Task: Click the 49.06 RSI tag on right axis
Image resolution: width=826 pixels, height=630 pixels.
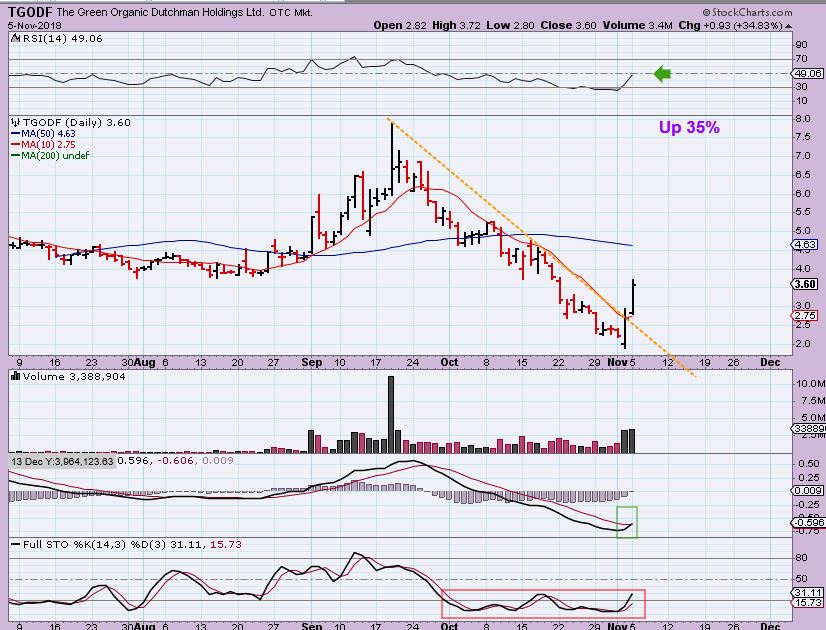Action: click(809, 74)
